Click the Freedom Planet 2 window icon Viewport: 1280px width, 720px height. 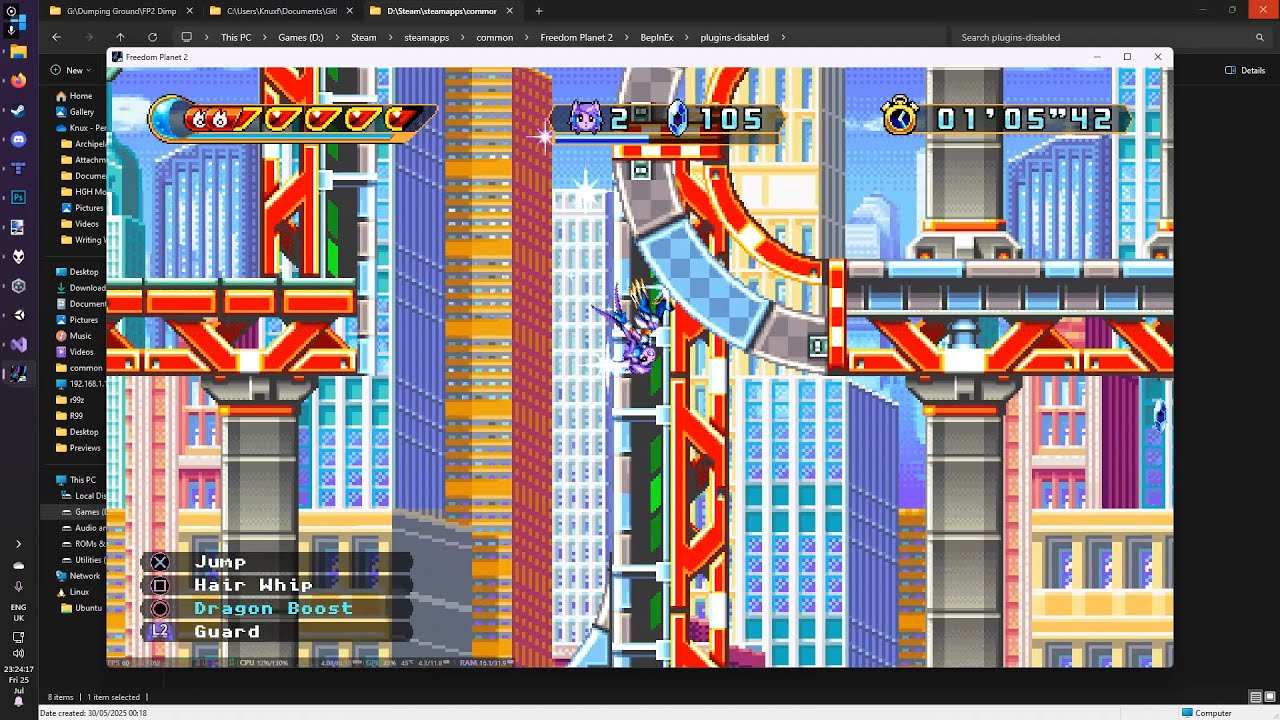(117, 57)
